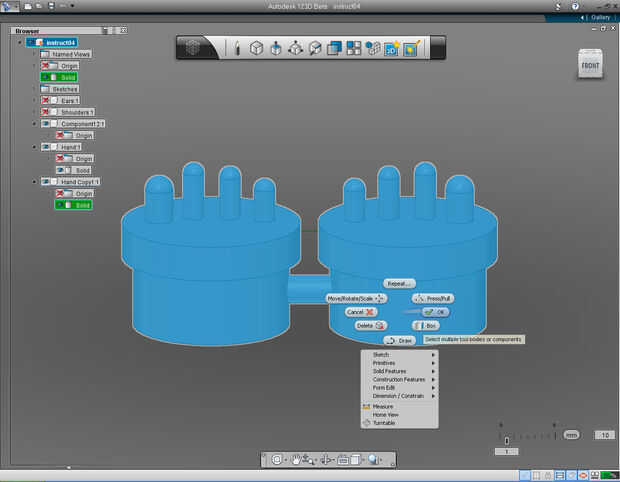Expand the Sketches folder

pyautogui.click(x=34, y=89)
